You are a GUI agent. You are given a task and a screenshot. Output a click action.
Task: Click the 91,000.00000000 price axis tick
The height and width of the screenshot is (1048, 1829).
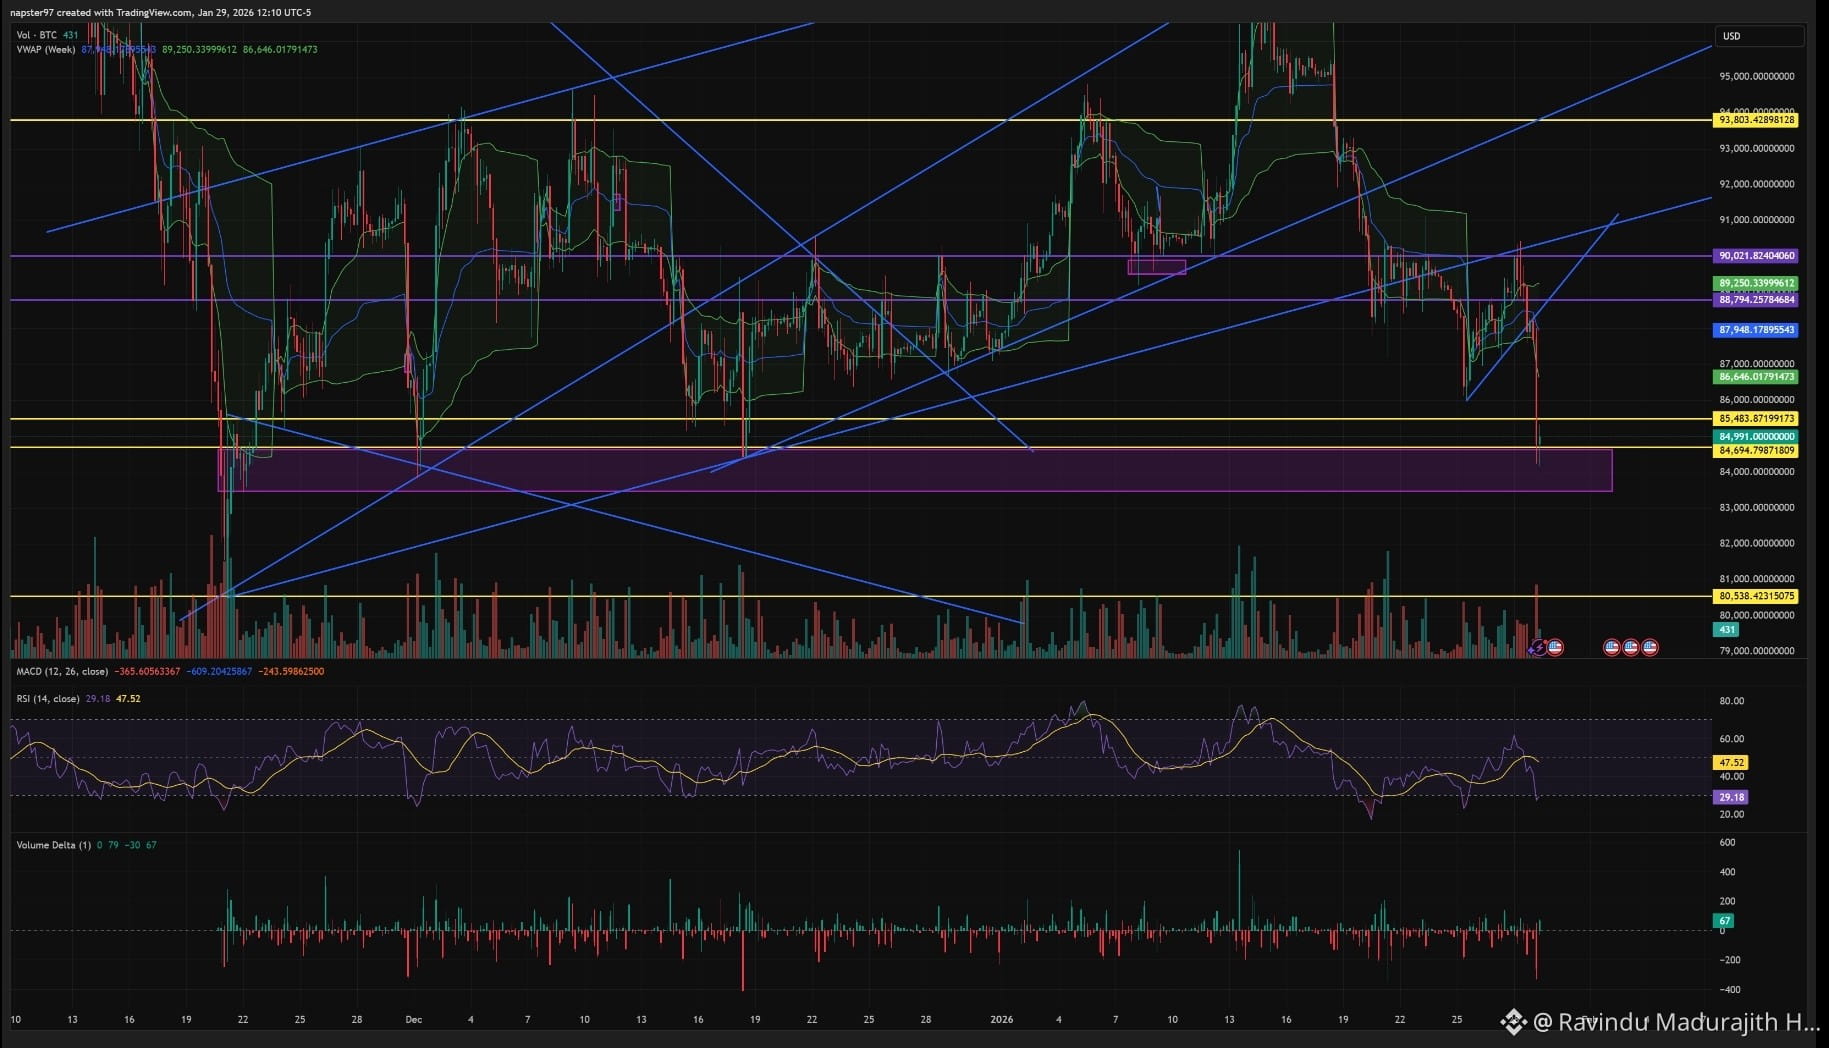point(1757,220)
